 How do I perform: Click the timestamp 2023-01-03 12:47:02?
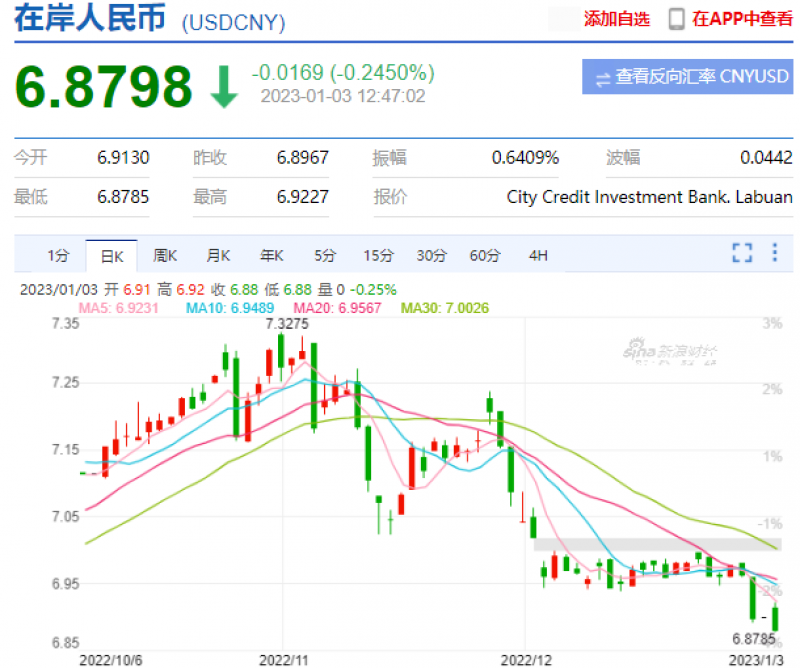point(343,96)
